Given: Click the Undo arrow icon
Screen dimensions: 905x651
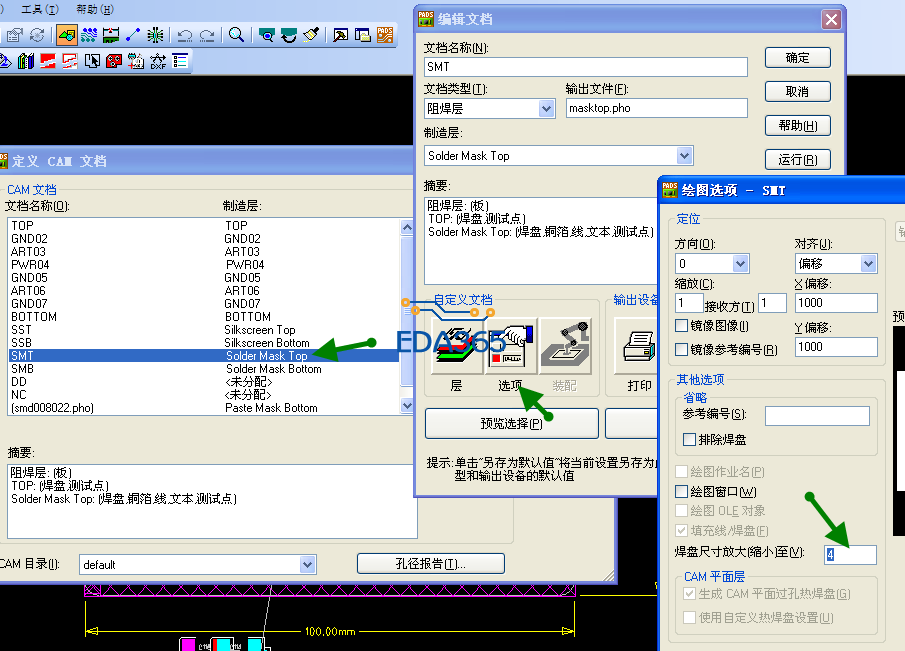Looking at the screenshot, I should point(185,36).
